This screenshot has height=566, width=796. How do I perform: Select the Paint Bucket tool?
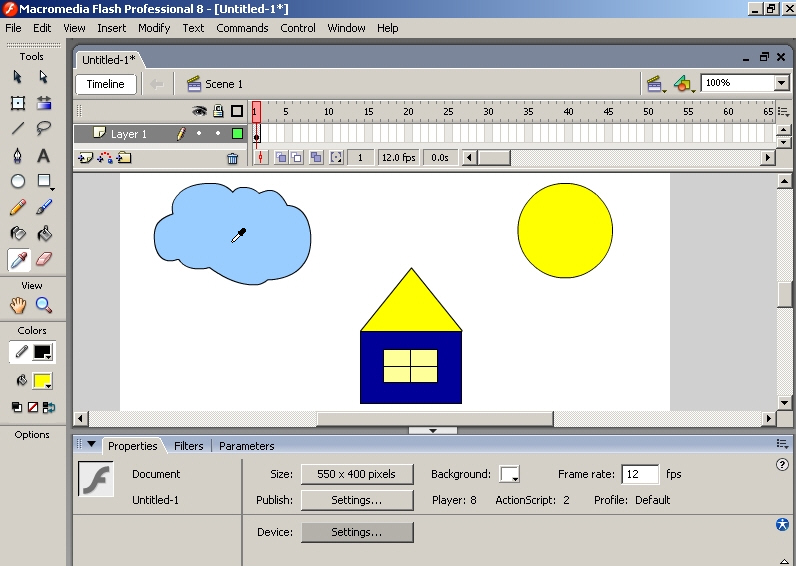(x=44, y=234)
